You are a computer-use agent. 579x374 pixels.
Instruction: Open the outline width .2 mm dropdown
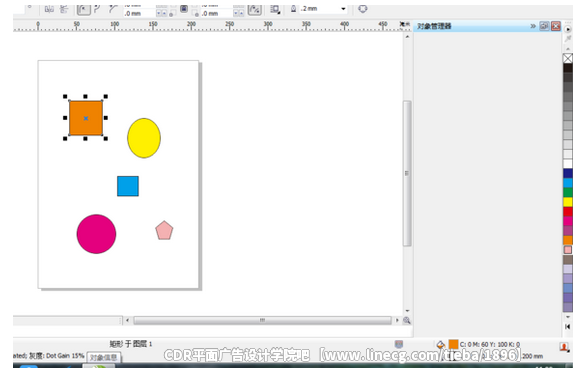[343, 9]
